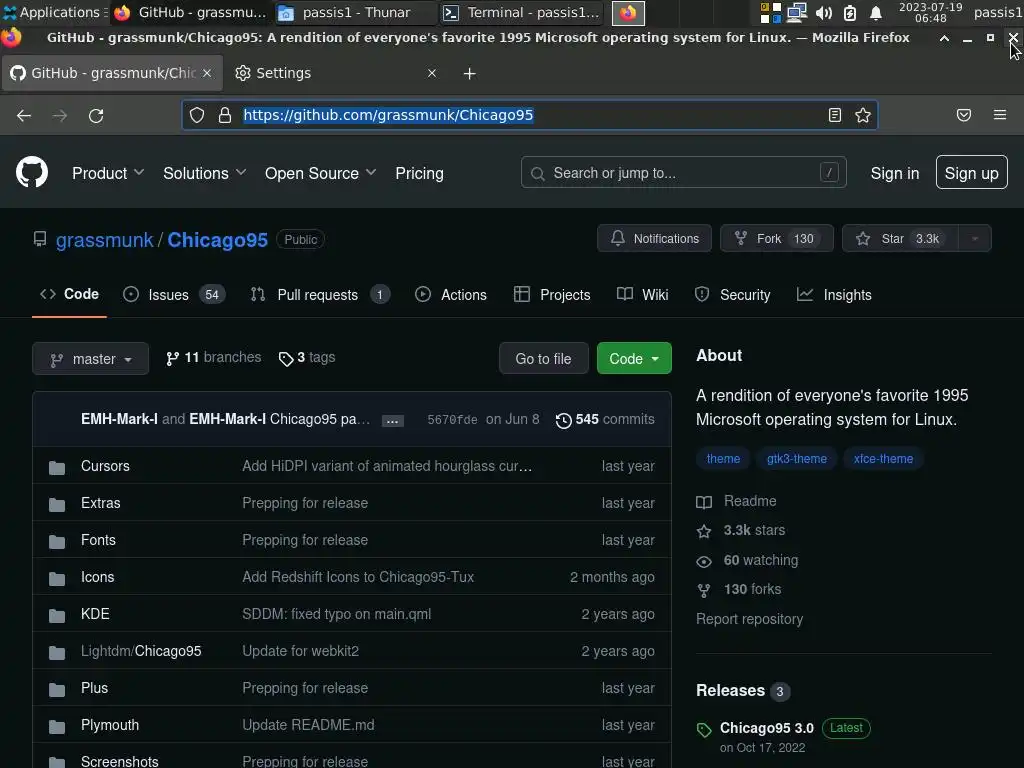1024x768 pixels.
Task: Expand the green Code dropdown button
Action: (x=633, y=359)
